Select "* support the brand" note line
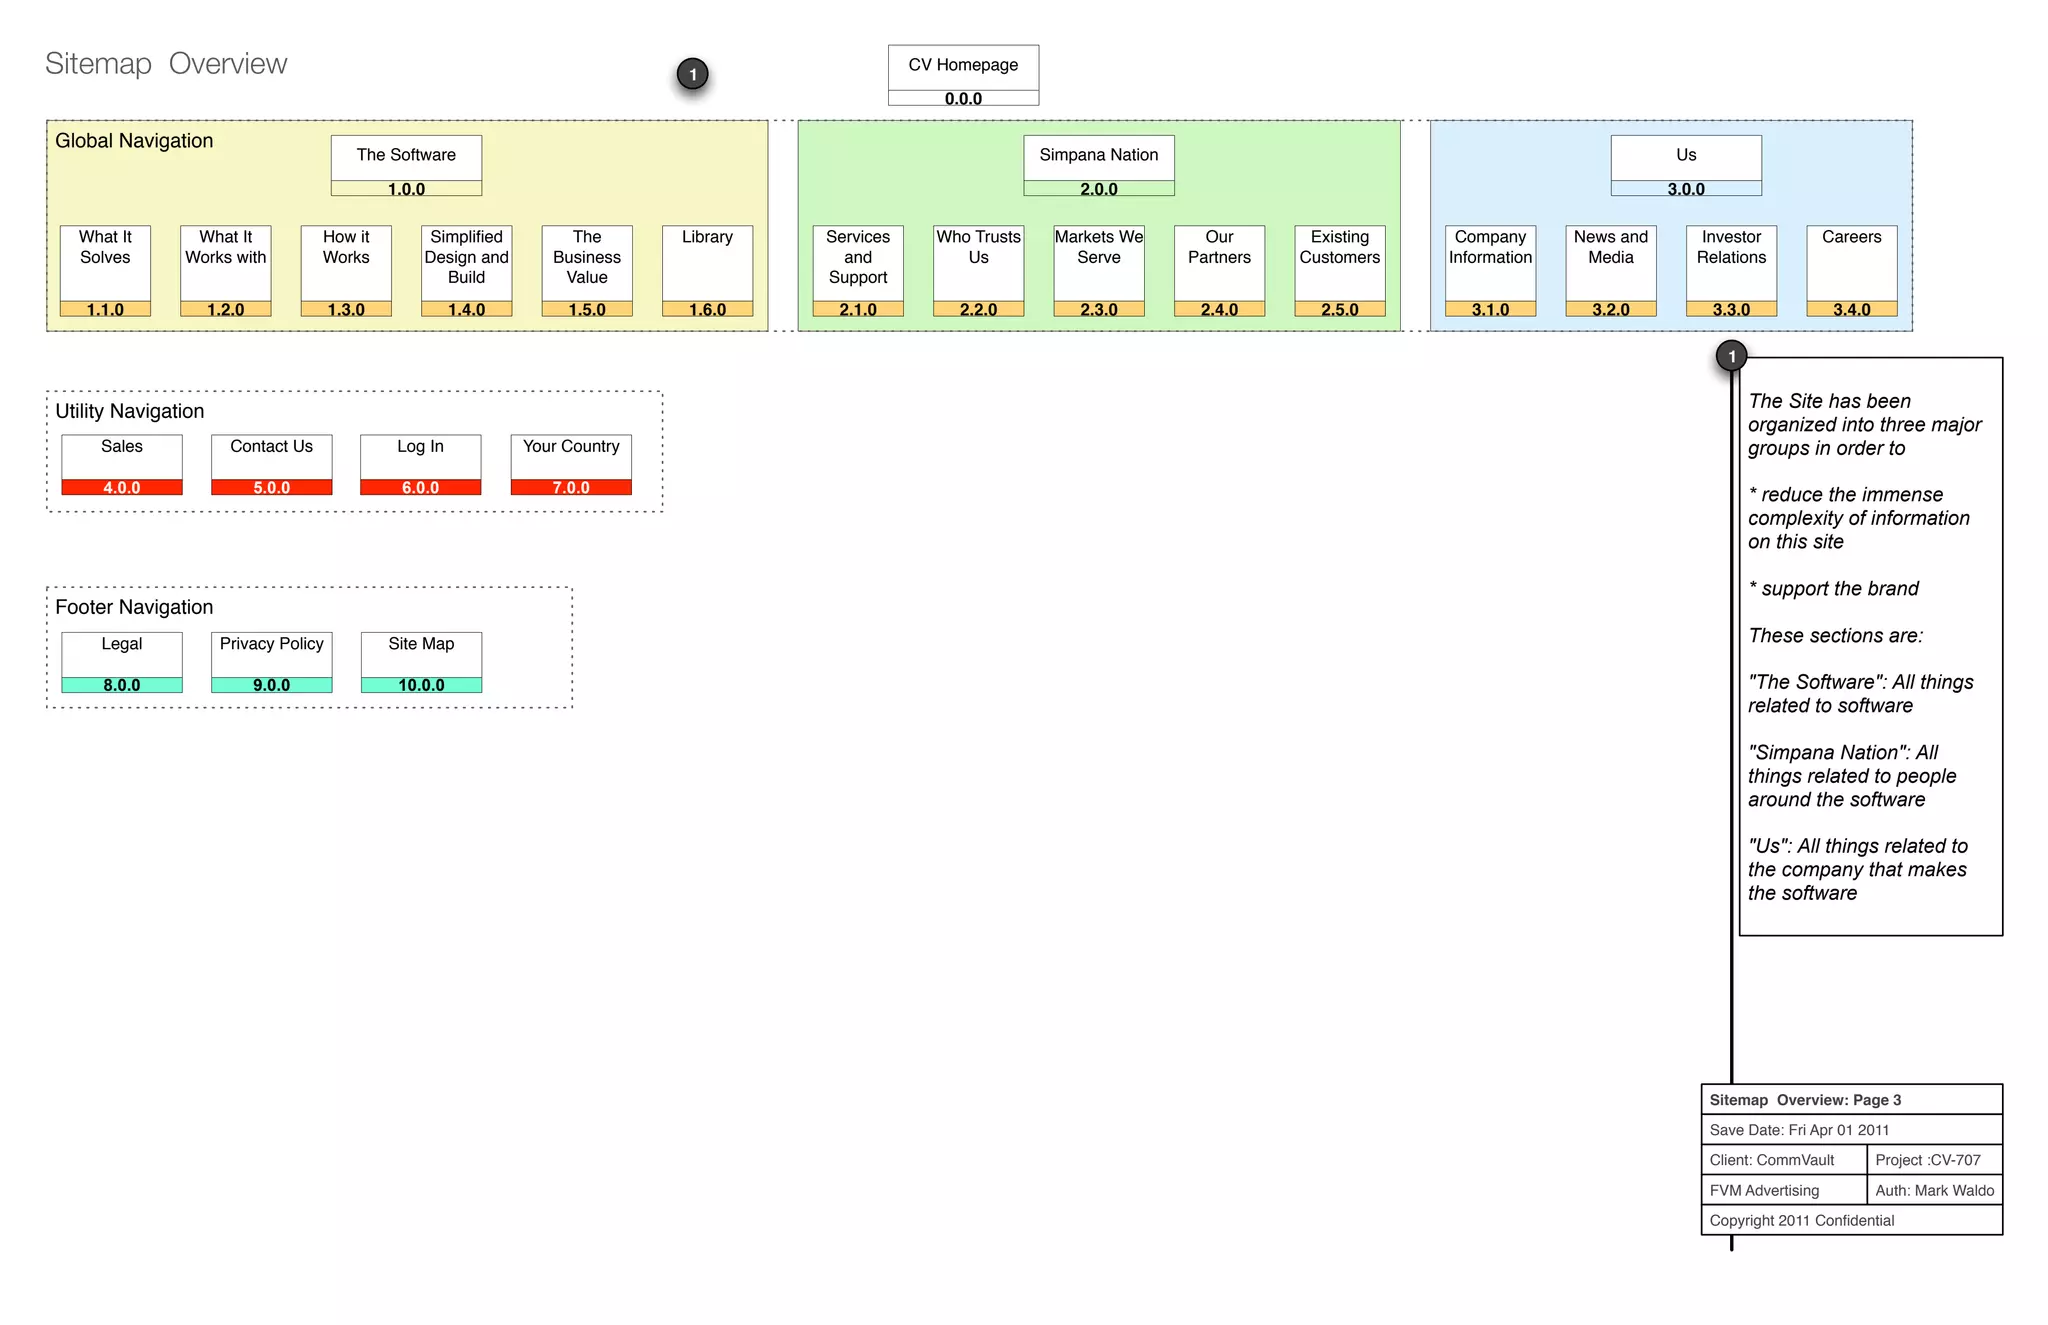 pos(1833,589)
